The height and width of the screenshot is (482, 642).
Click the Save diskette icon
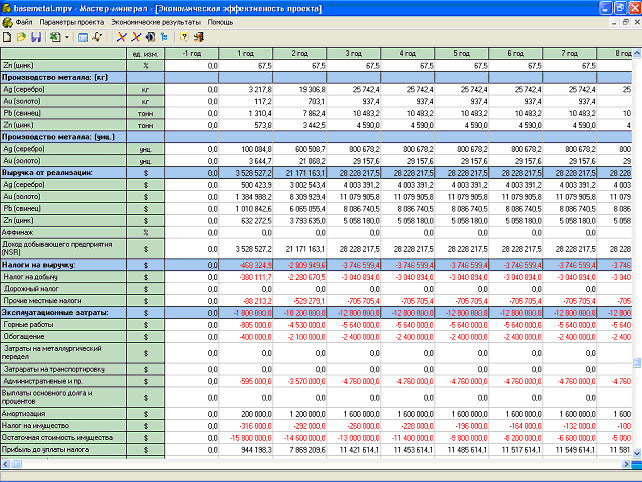tap(36, 37)
